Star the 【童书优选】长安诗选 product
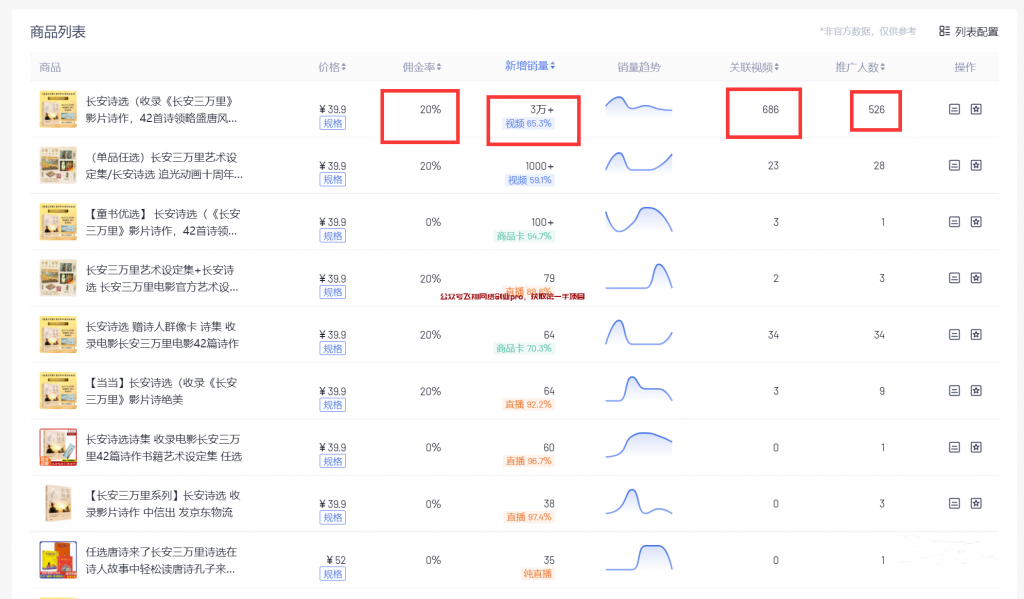The width and height of the screenshot is (1024, 599). click(976, 220)
